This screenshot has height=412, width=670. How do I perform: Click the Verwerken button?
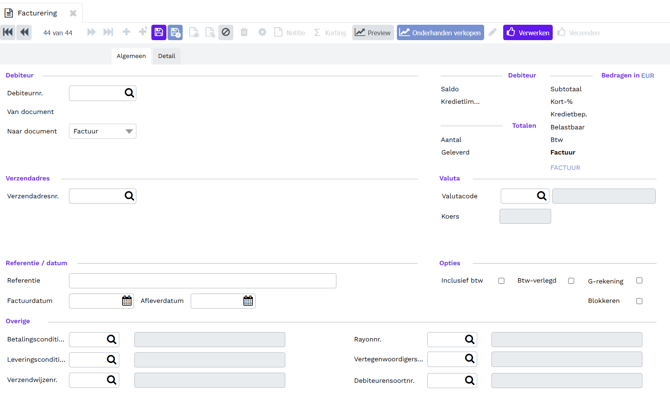coord(527,33)
